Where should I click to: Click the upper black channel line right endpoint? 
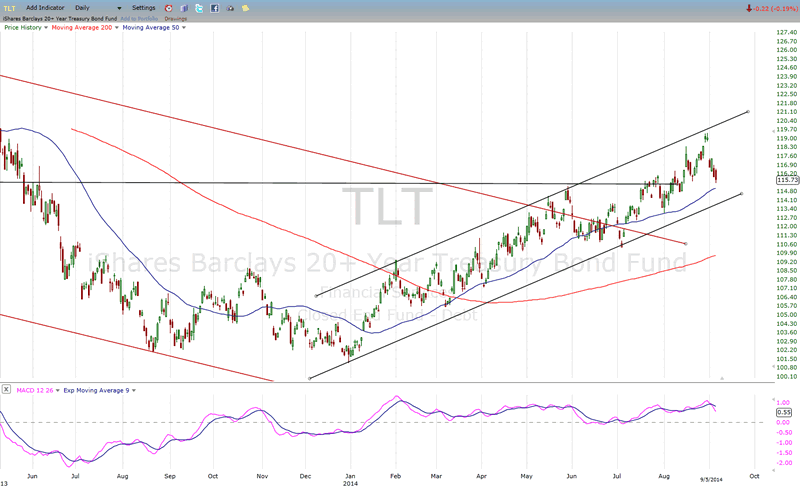coord(748,111)
